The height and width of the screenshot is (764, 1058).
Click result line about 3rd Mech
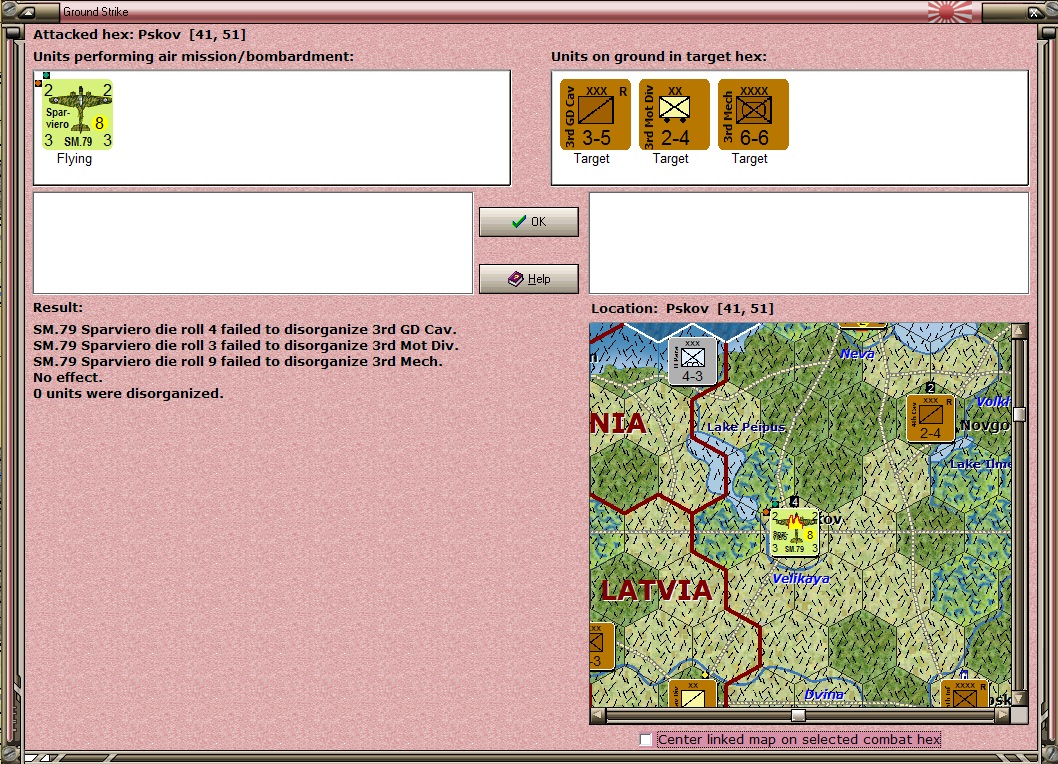coord(238,362)
